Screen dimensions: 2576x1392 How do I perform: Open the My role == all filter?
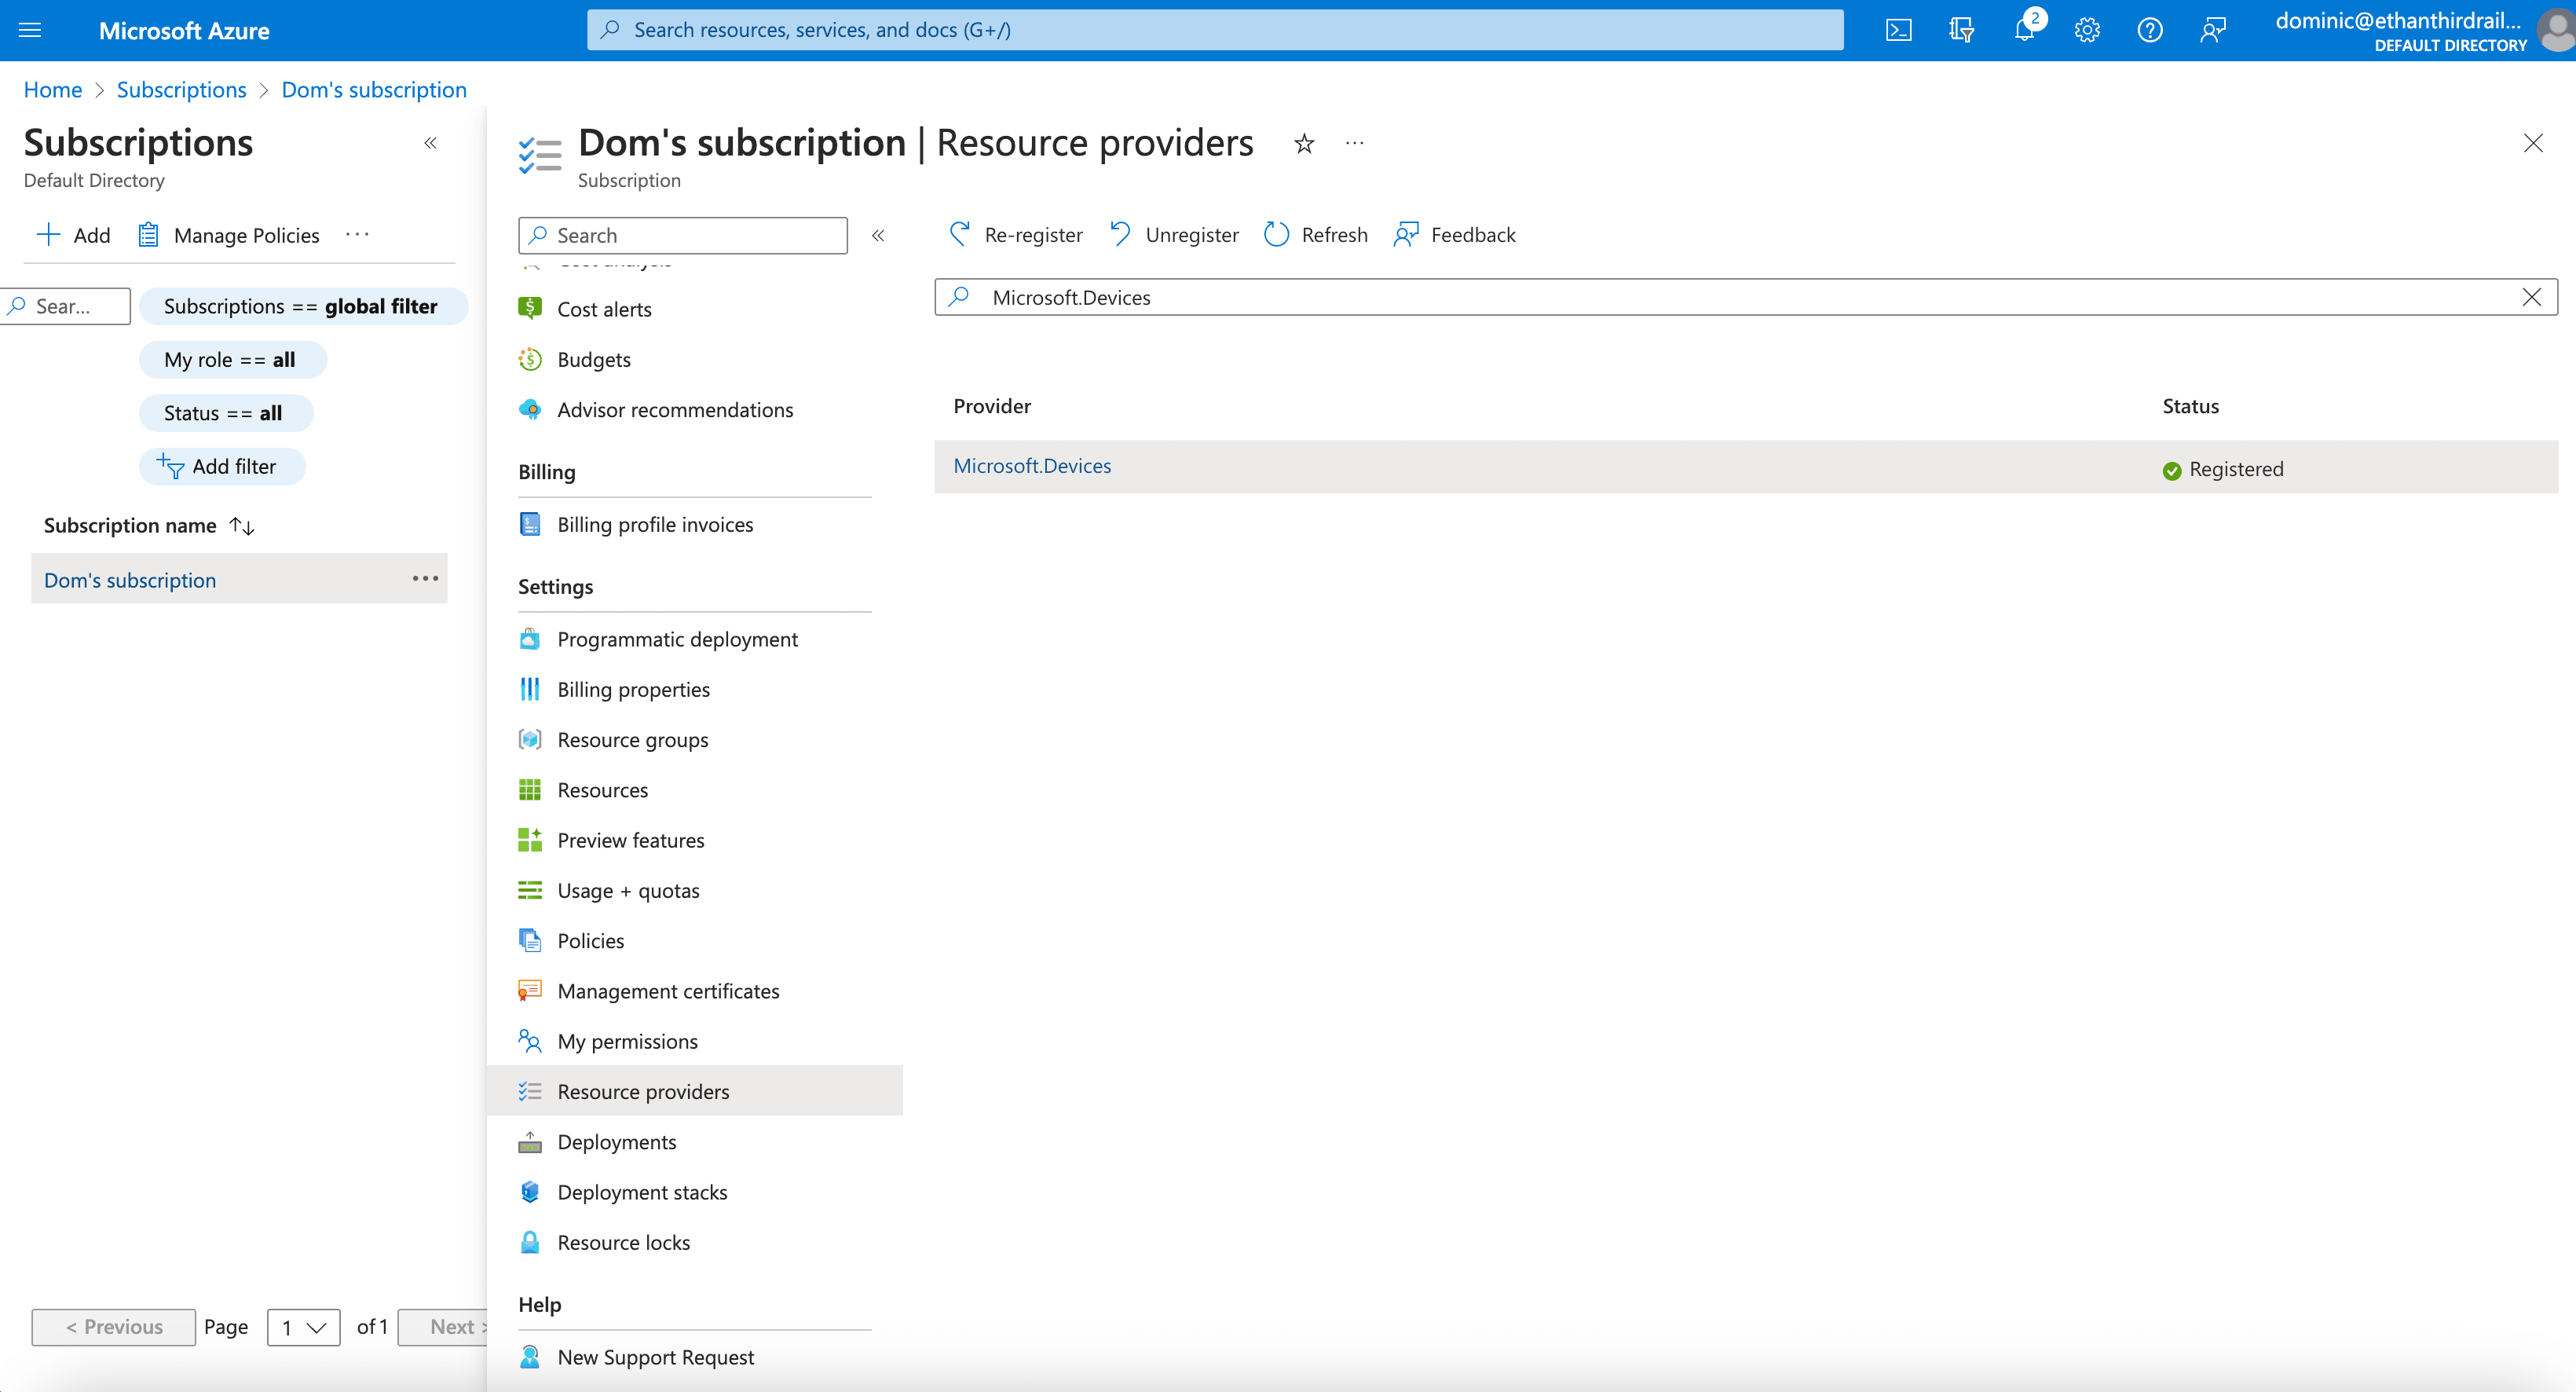click(232, 360)
